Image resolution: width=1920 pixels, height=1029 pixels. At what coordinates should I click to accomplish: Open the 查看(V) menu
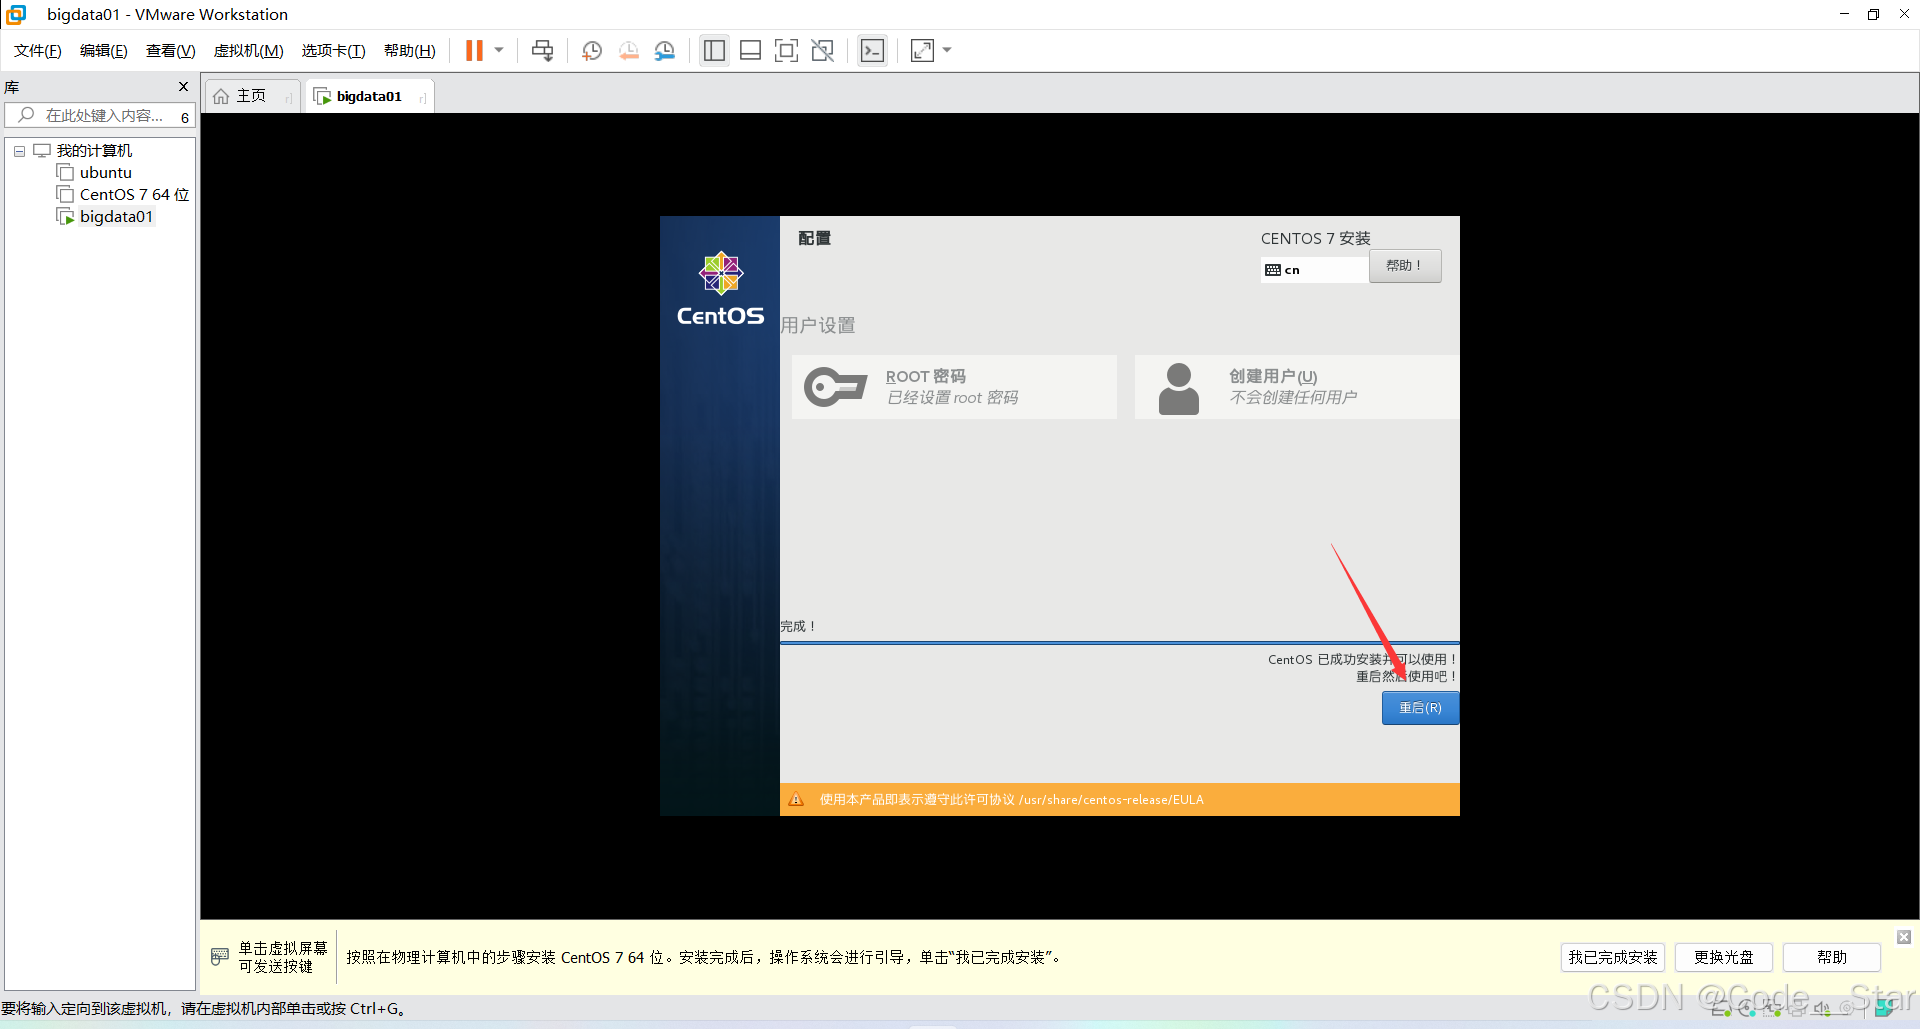click(171, 51)
